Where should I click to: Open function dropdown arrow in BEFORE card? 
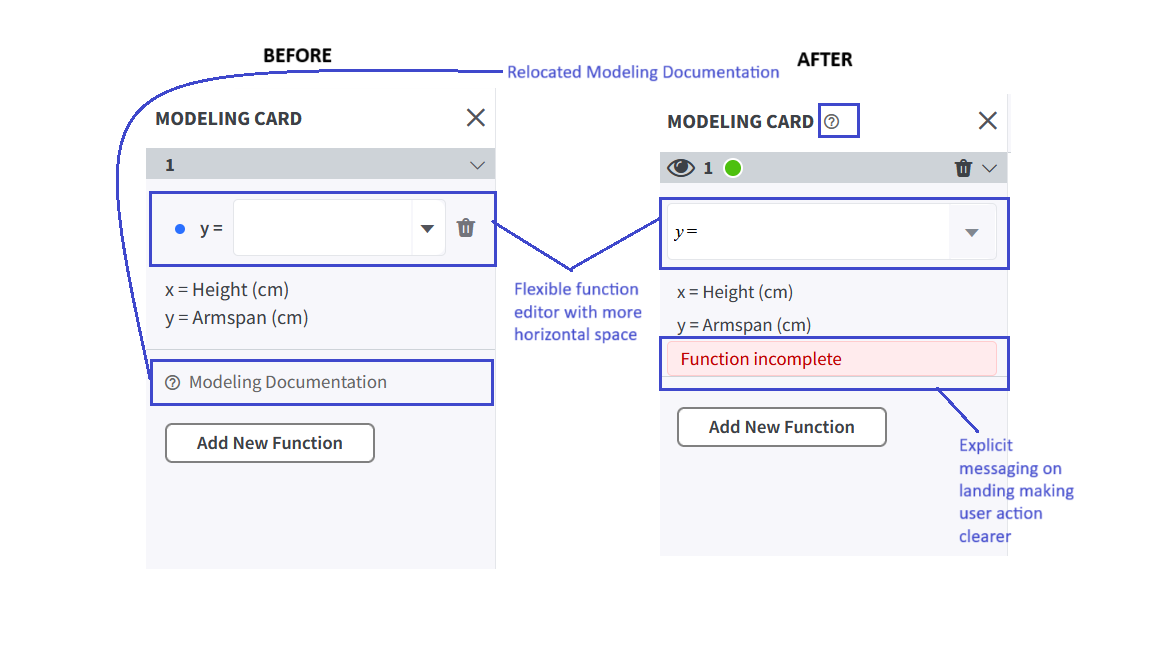[x=428, y=228]
